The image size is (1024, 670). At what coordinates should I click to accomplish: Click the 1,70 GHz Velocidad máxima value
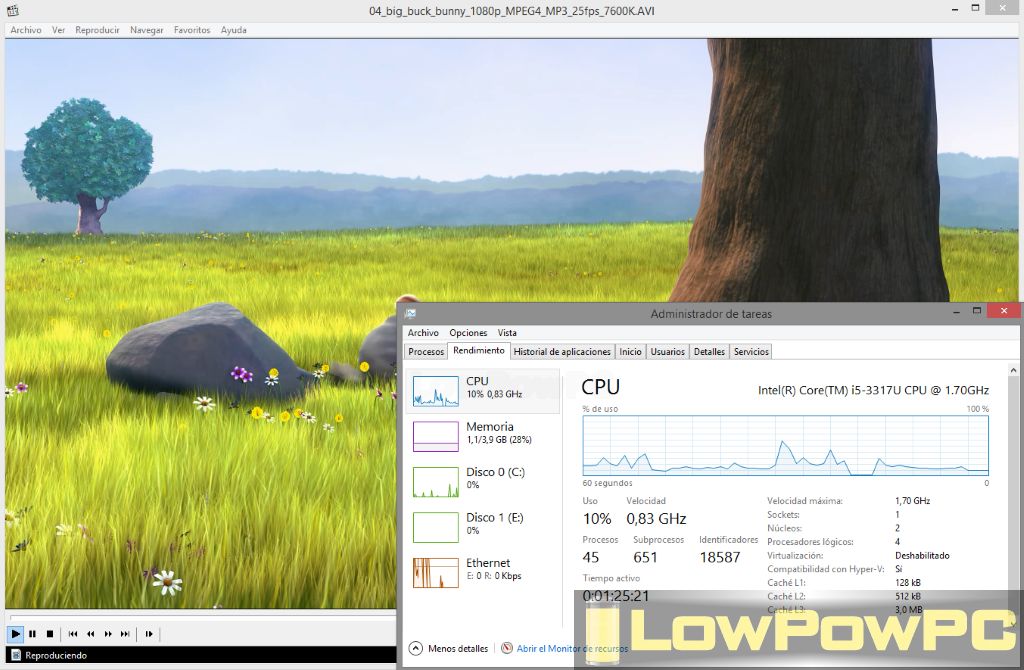tap(912, 501)
